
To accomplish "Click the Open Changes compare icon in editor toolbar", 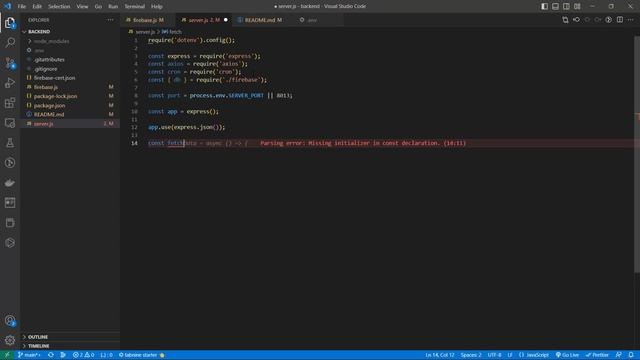I will [565, 20].
